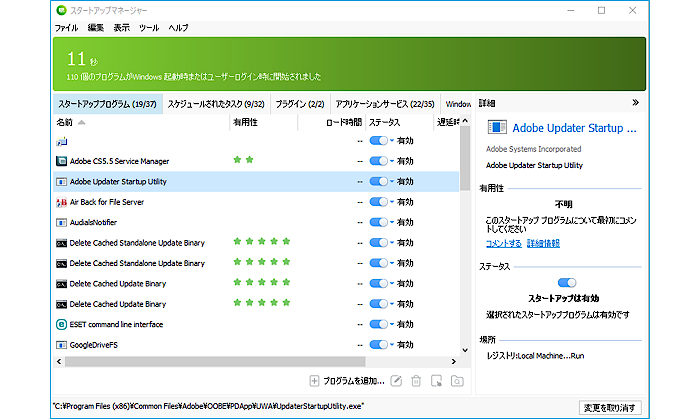Open the 表示 menu

[x=121, y=28]
